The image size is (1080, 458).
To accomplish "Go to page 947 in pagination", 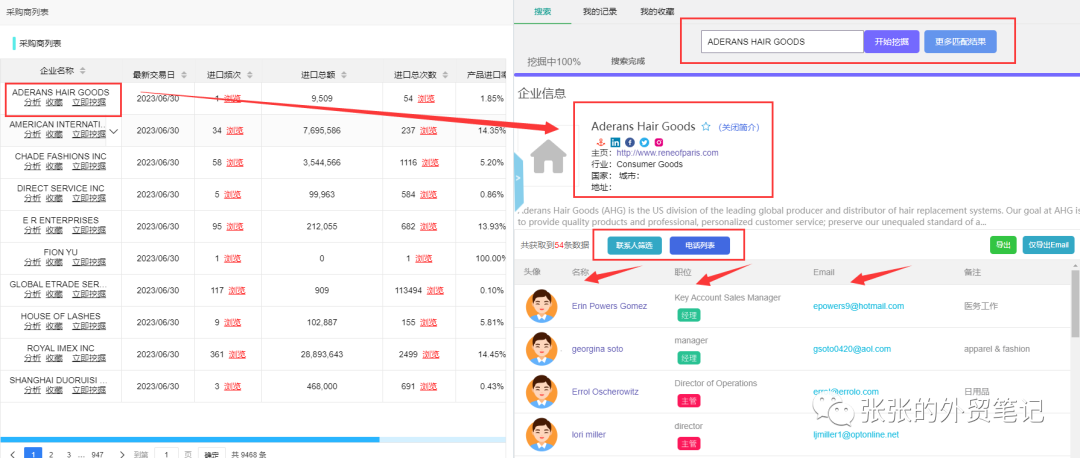I will (x=98, y=455).
